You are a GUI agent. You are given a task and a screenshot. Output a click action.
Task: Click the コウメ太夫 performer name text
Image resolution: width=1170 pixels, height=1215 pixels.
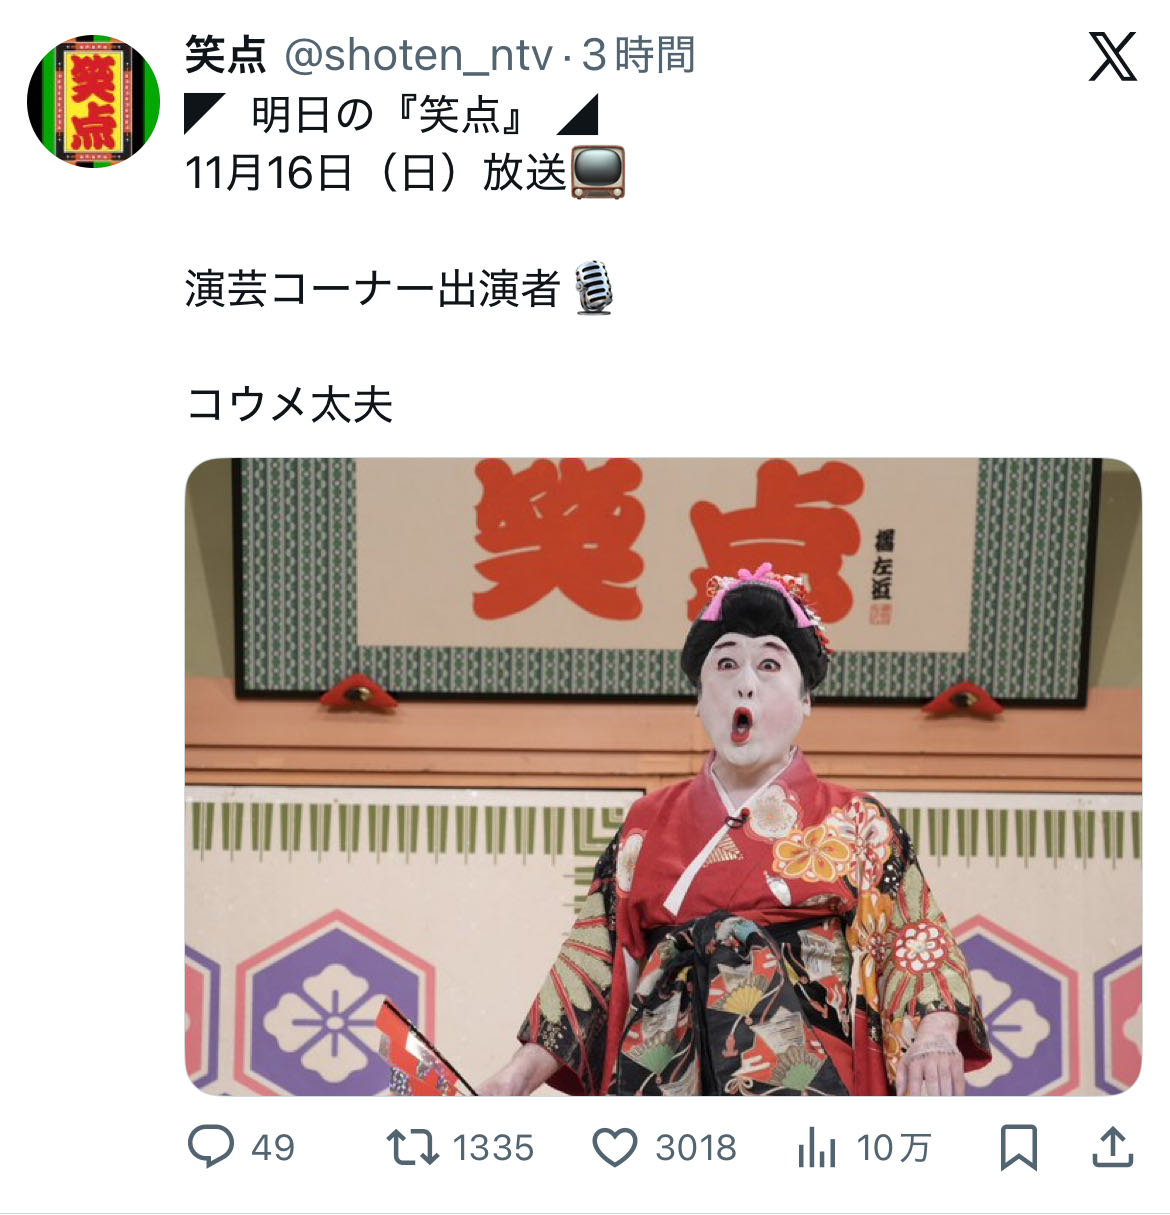pos(290,405)
